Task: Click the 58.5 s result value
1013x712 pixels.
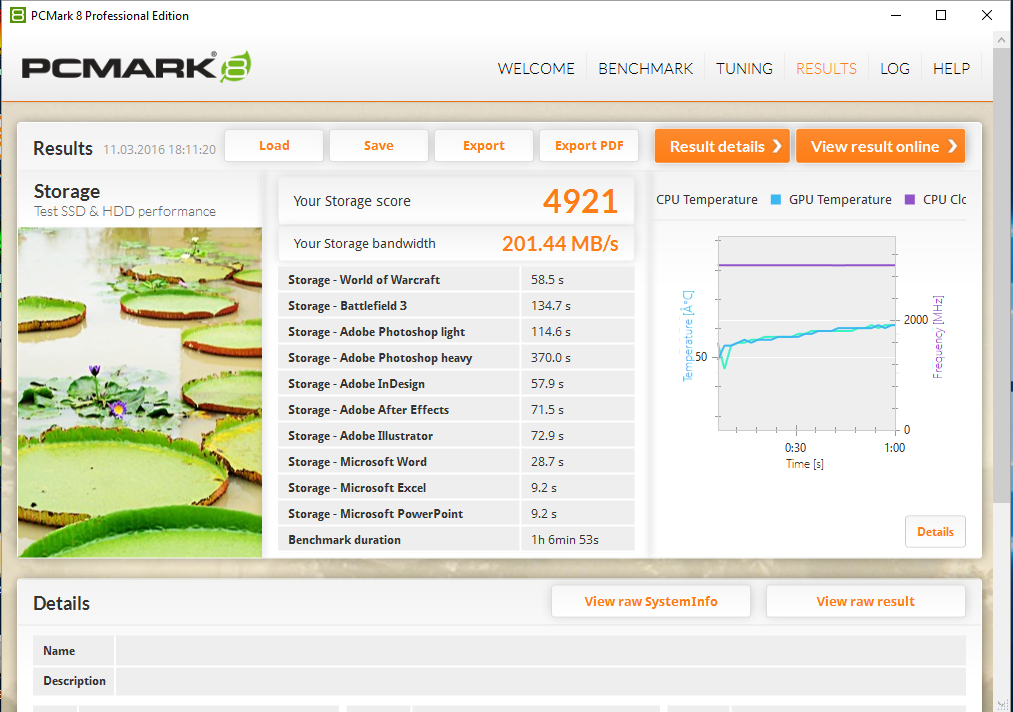Action: (547, 280)
